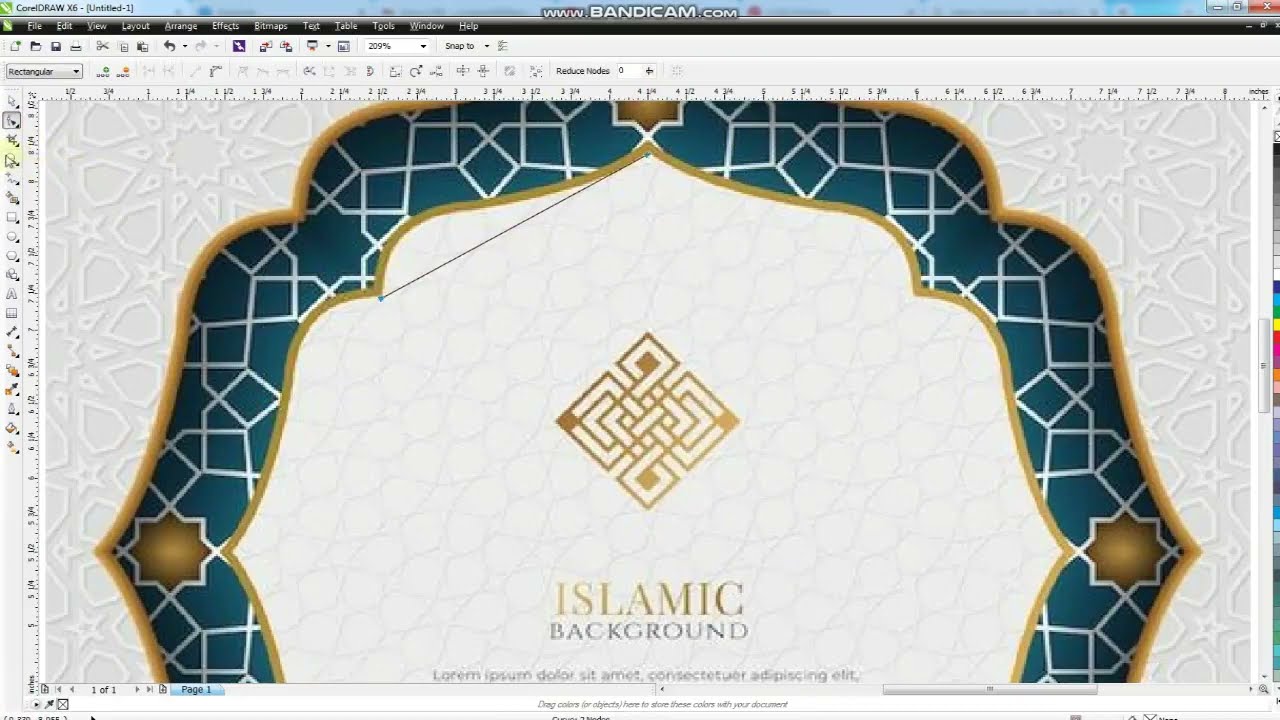This screenshot has height=720, width=1280.
Task: Click the Delete Nodes icon
Action: click(x=124, y=71)
